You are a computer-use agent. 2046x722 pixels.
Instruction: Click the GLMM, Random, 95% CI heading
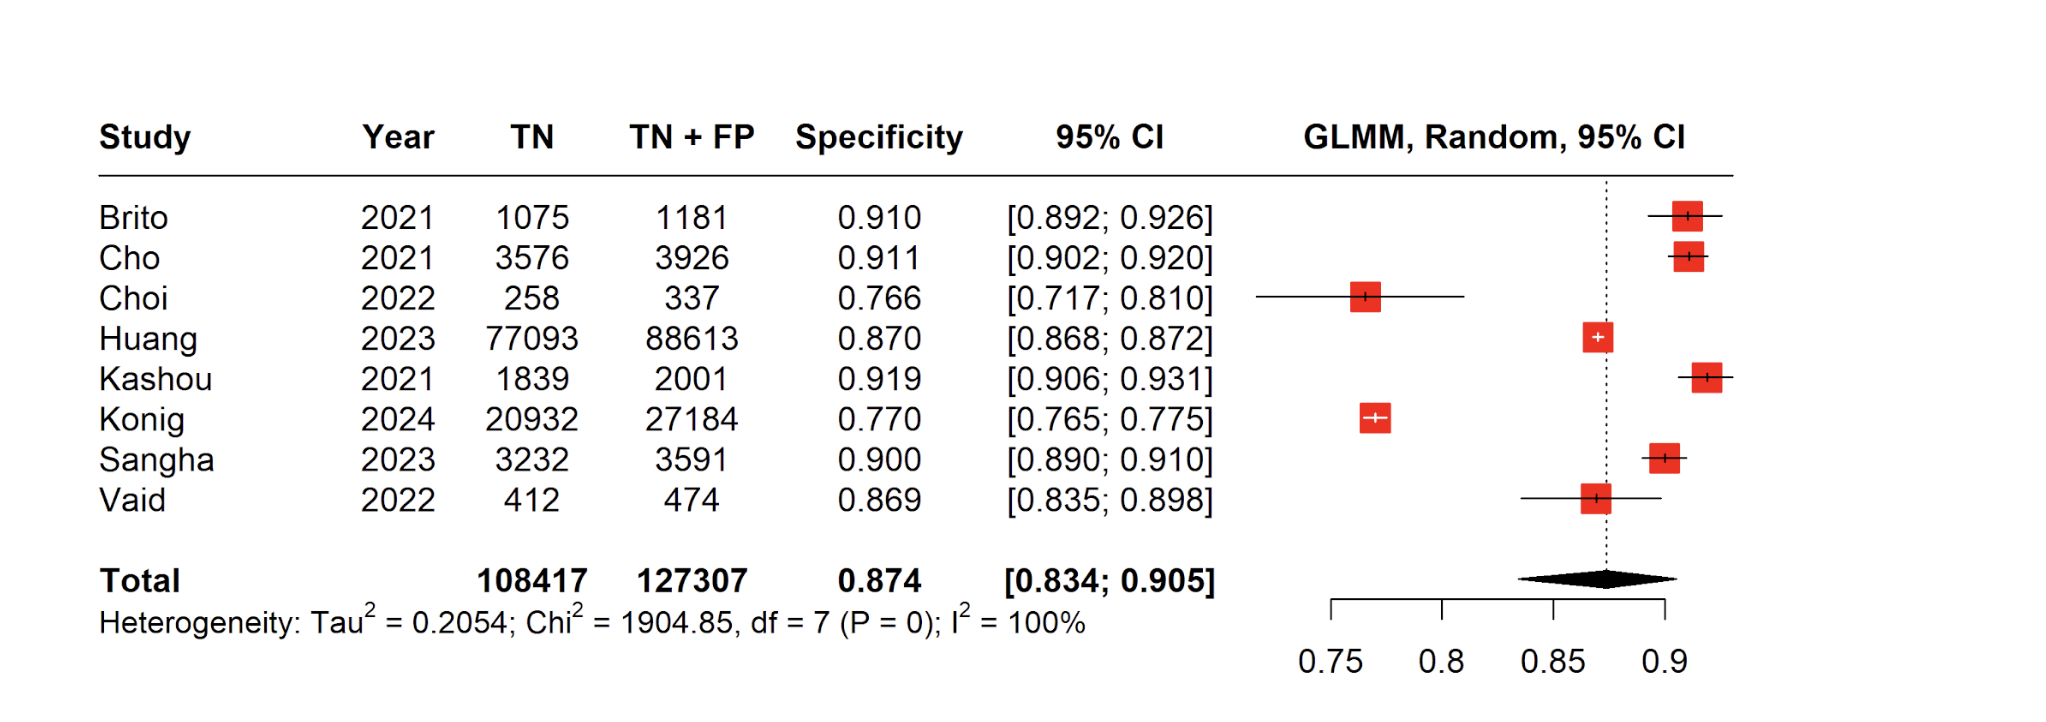tap(1494, 137)
